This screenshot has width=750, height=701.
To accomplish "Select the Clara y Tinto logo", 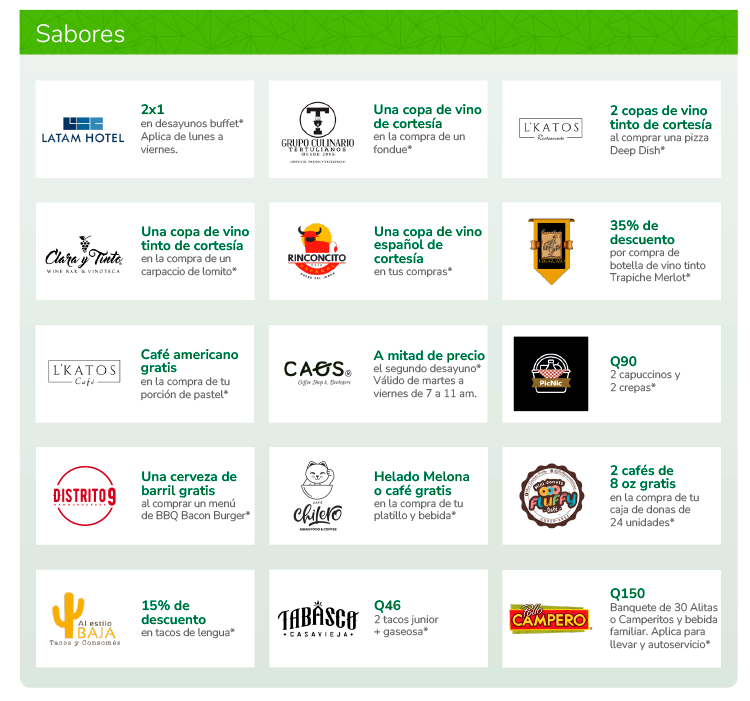I will click(84, 254).
